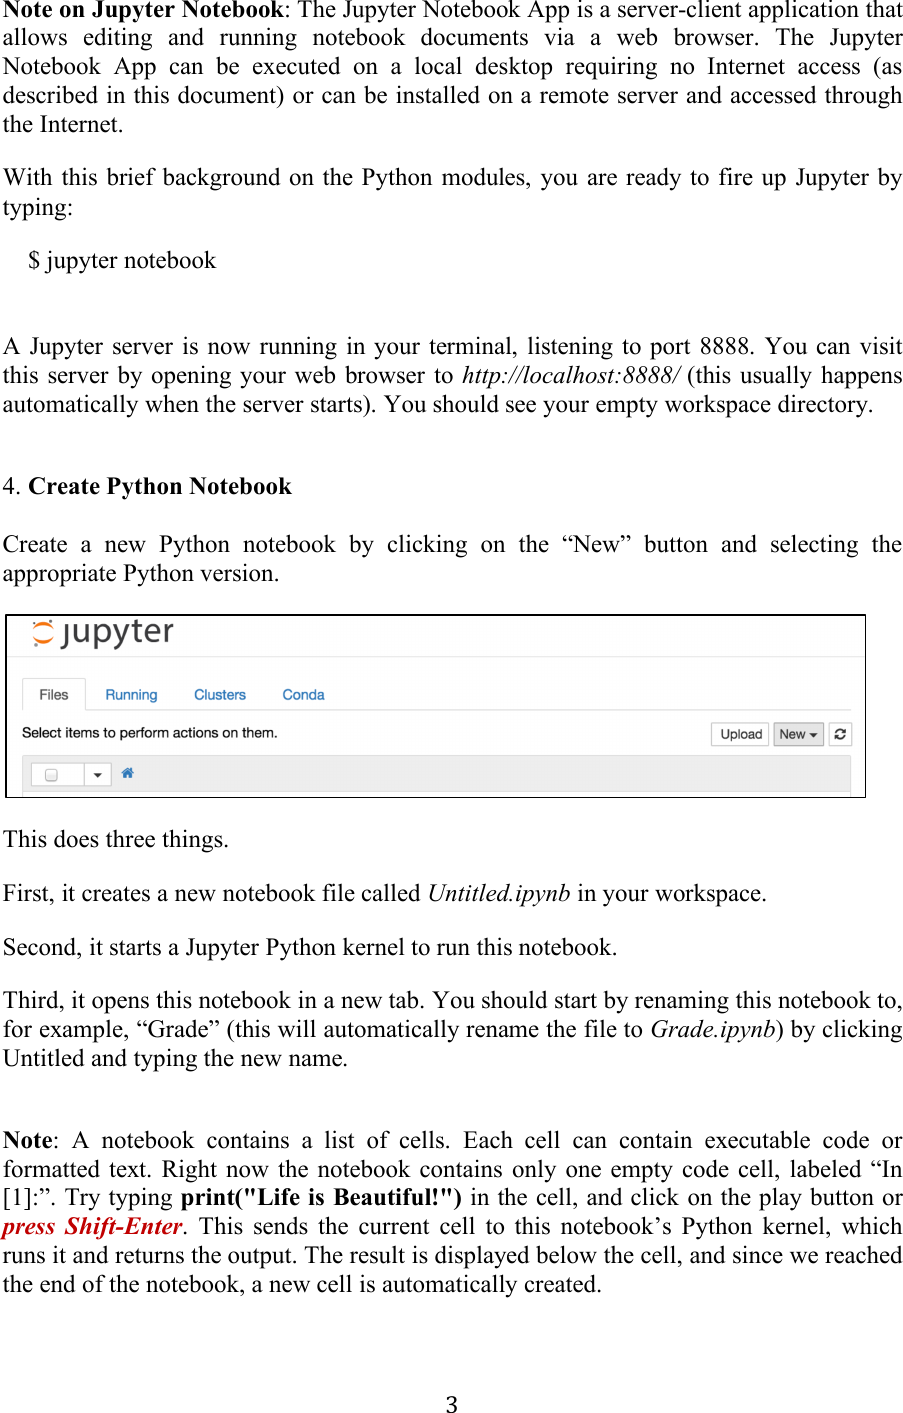This screenshot has height=1413, width=903.
Task: Switch to the Running tab
Action: pos(131,694)
